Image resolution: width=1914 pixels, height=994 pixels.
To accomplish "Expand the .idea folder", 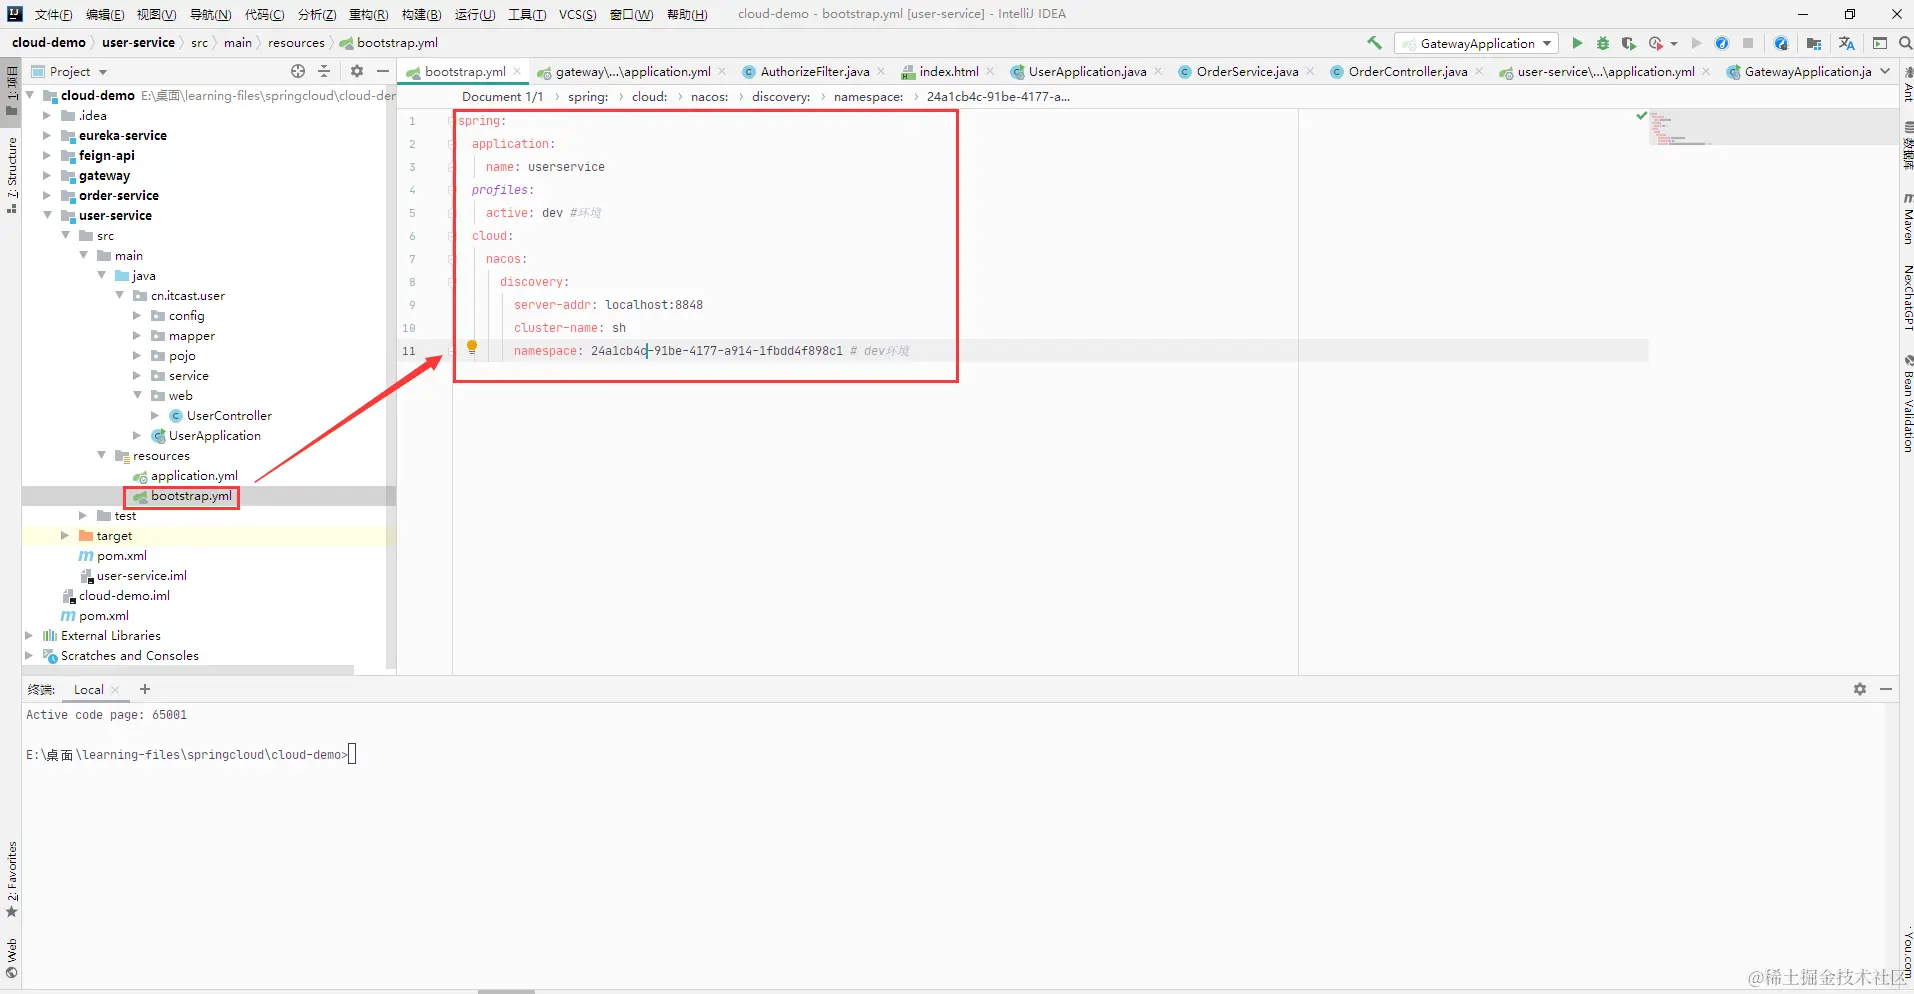I will tap(46, 115).
